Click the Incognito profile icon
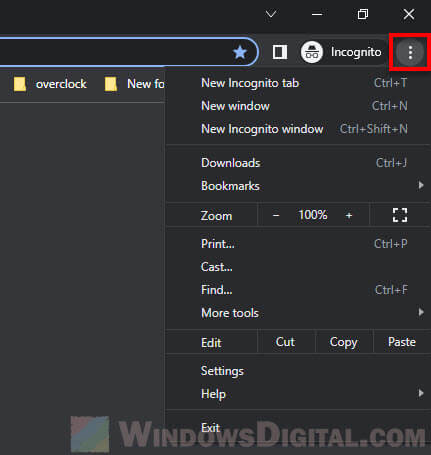The image size is (431, 455). point(312,52)
